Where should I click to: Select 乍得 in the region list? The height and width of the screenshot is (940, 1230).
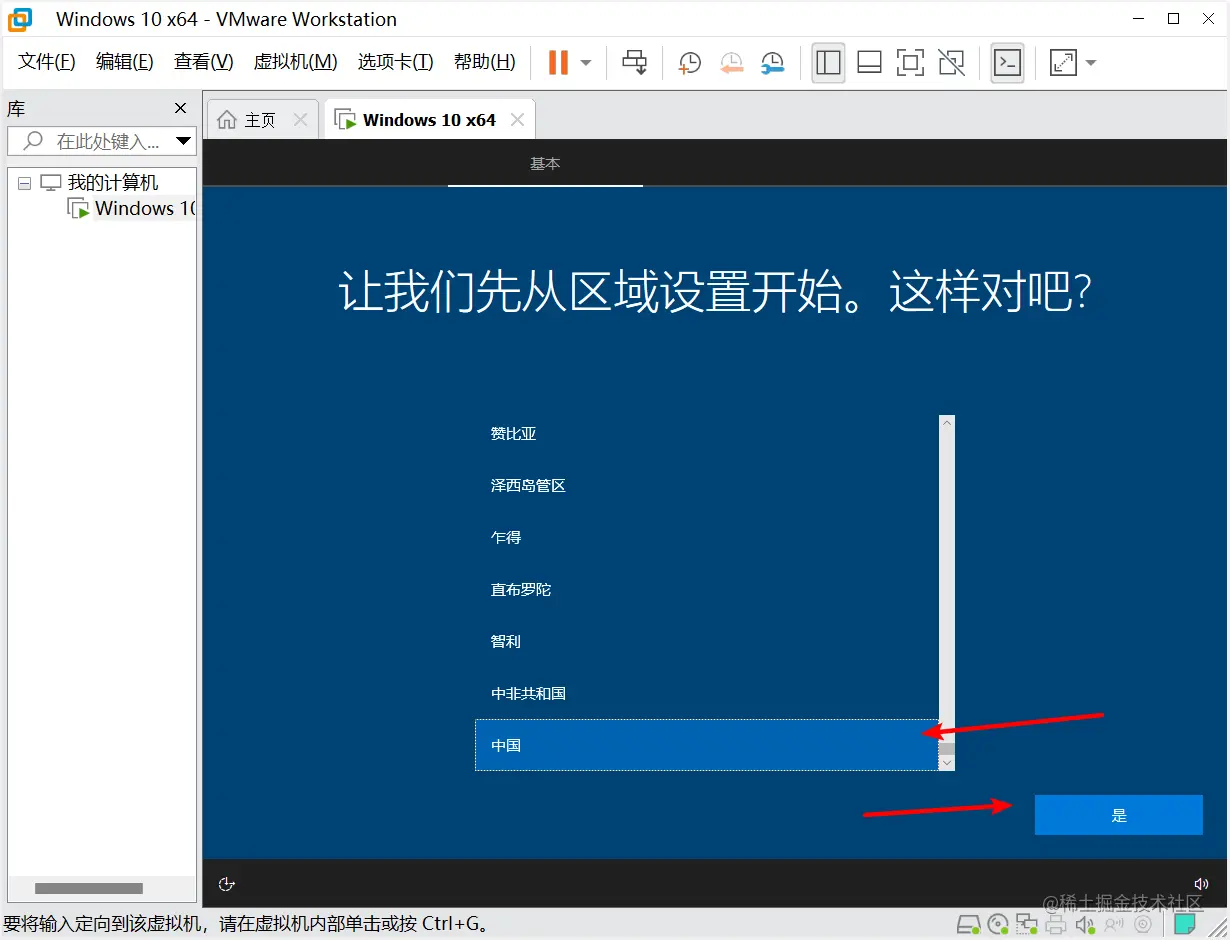click(x=707, y=537)
